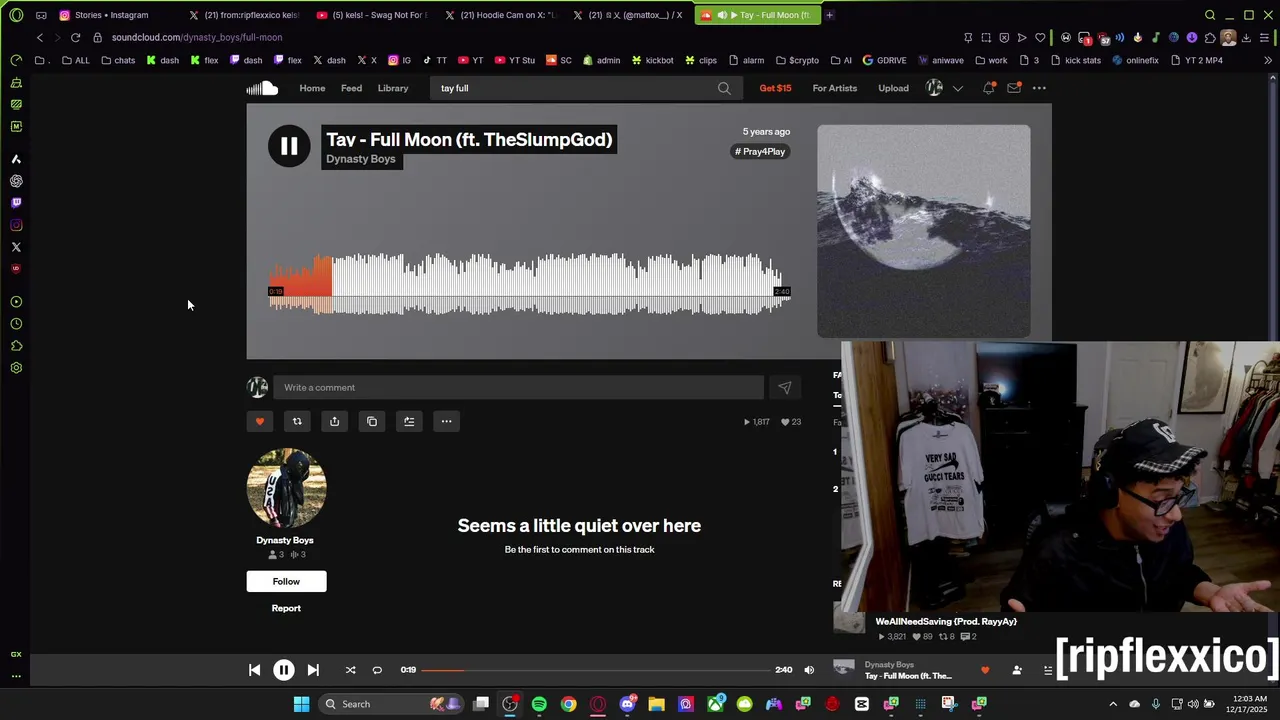Open the sidebar Settings gear icon
The height and width of the screenshot is (720, 1280).
pos(16,368)
